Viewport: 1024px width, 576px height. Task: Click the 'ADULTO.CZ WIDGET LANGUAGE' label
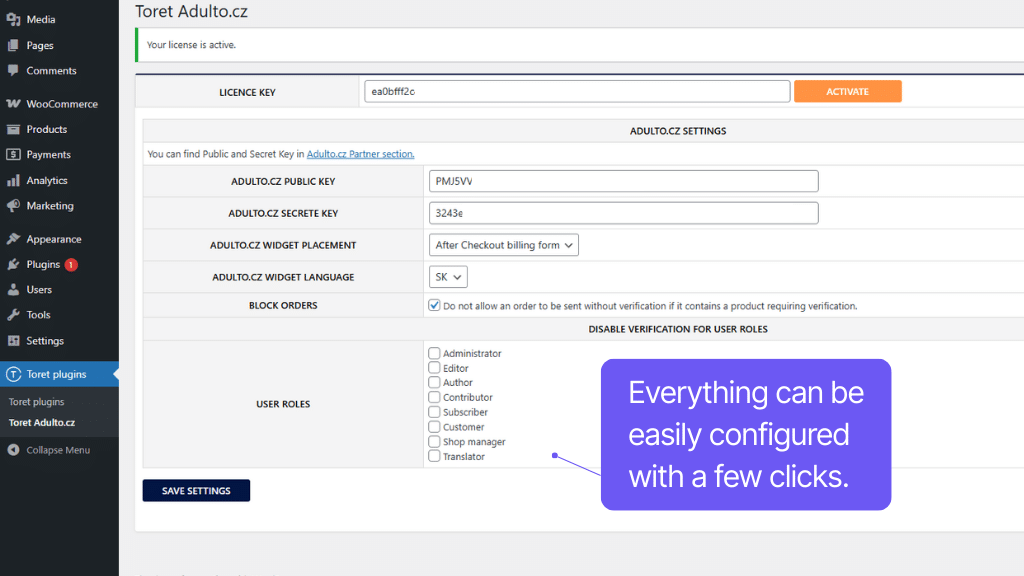click(x=283, y=278)
